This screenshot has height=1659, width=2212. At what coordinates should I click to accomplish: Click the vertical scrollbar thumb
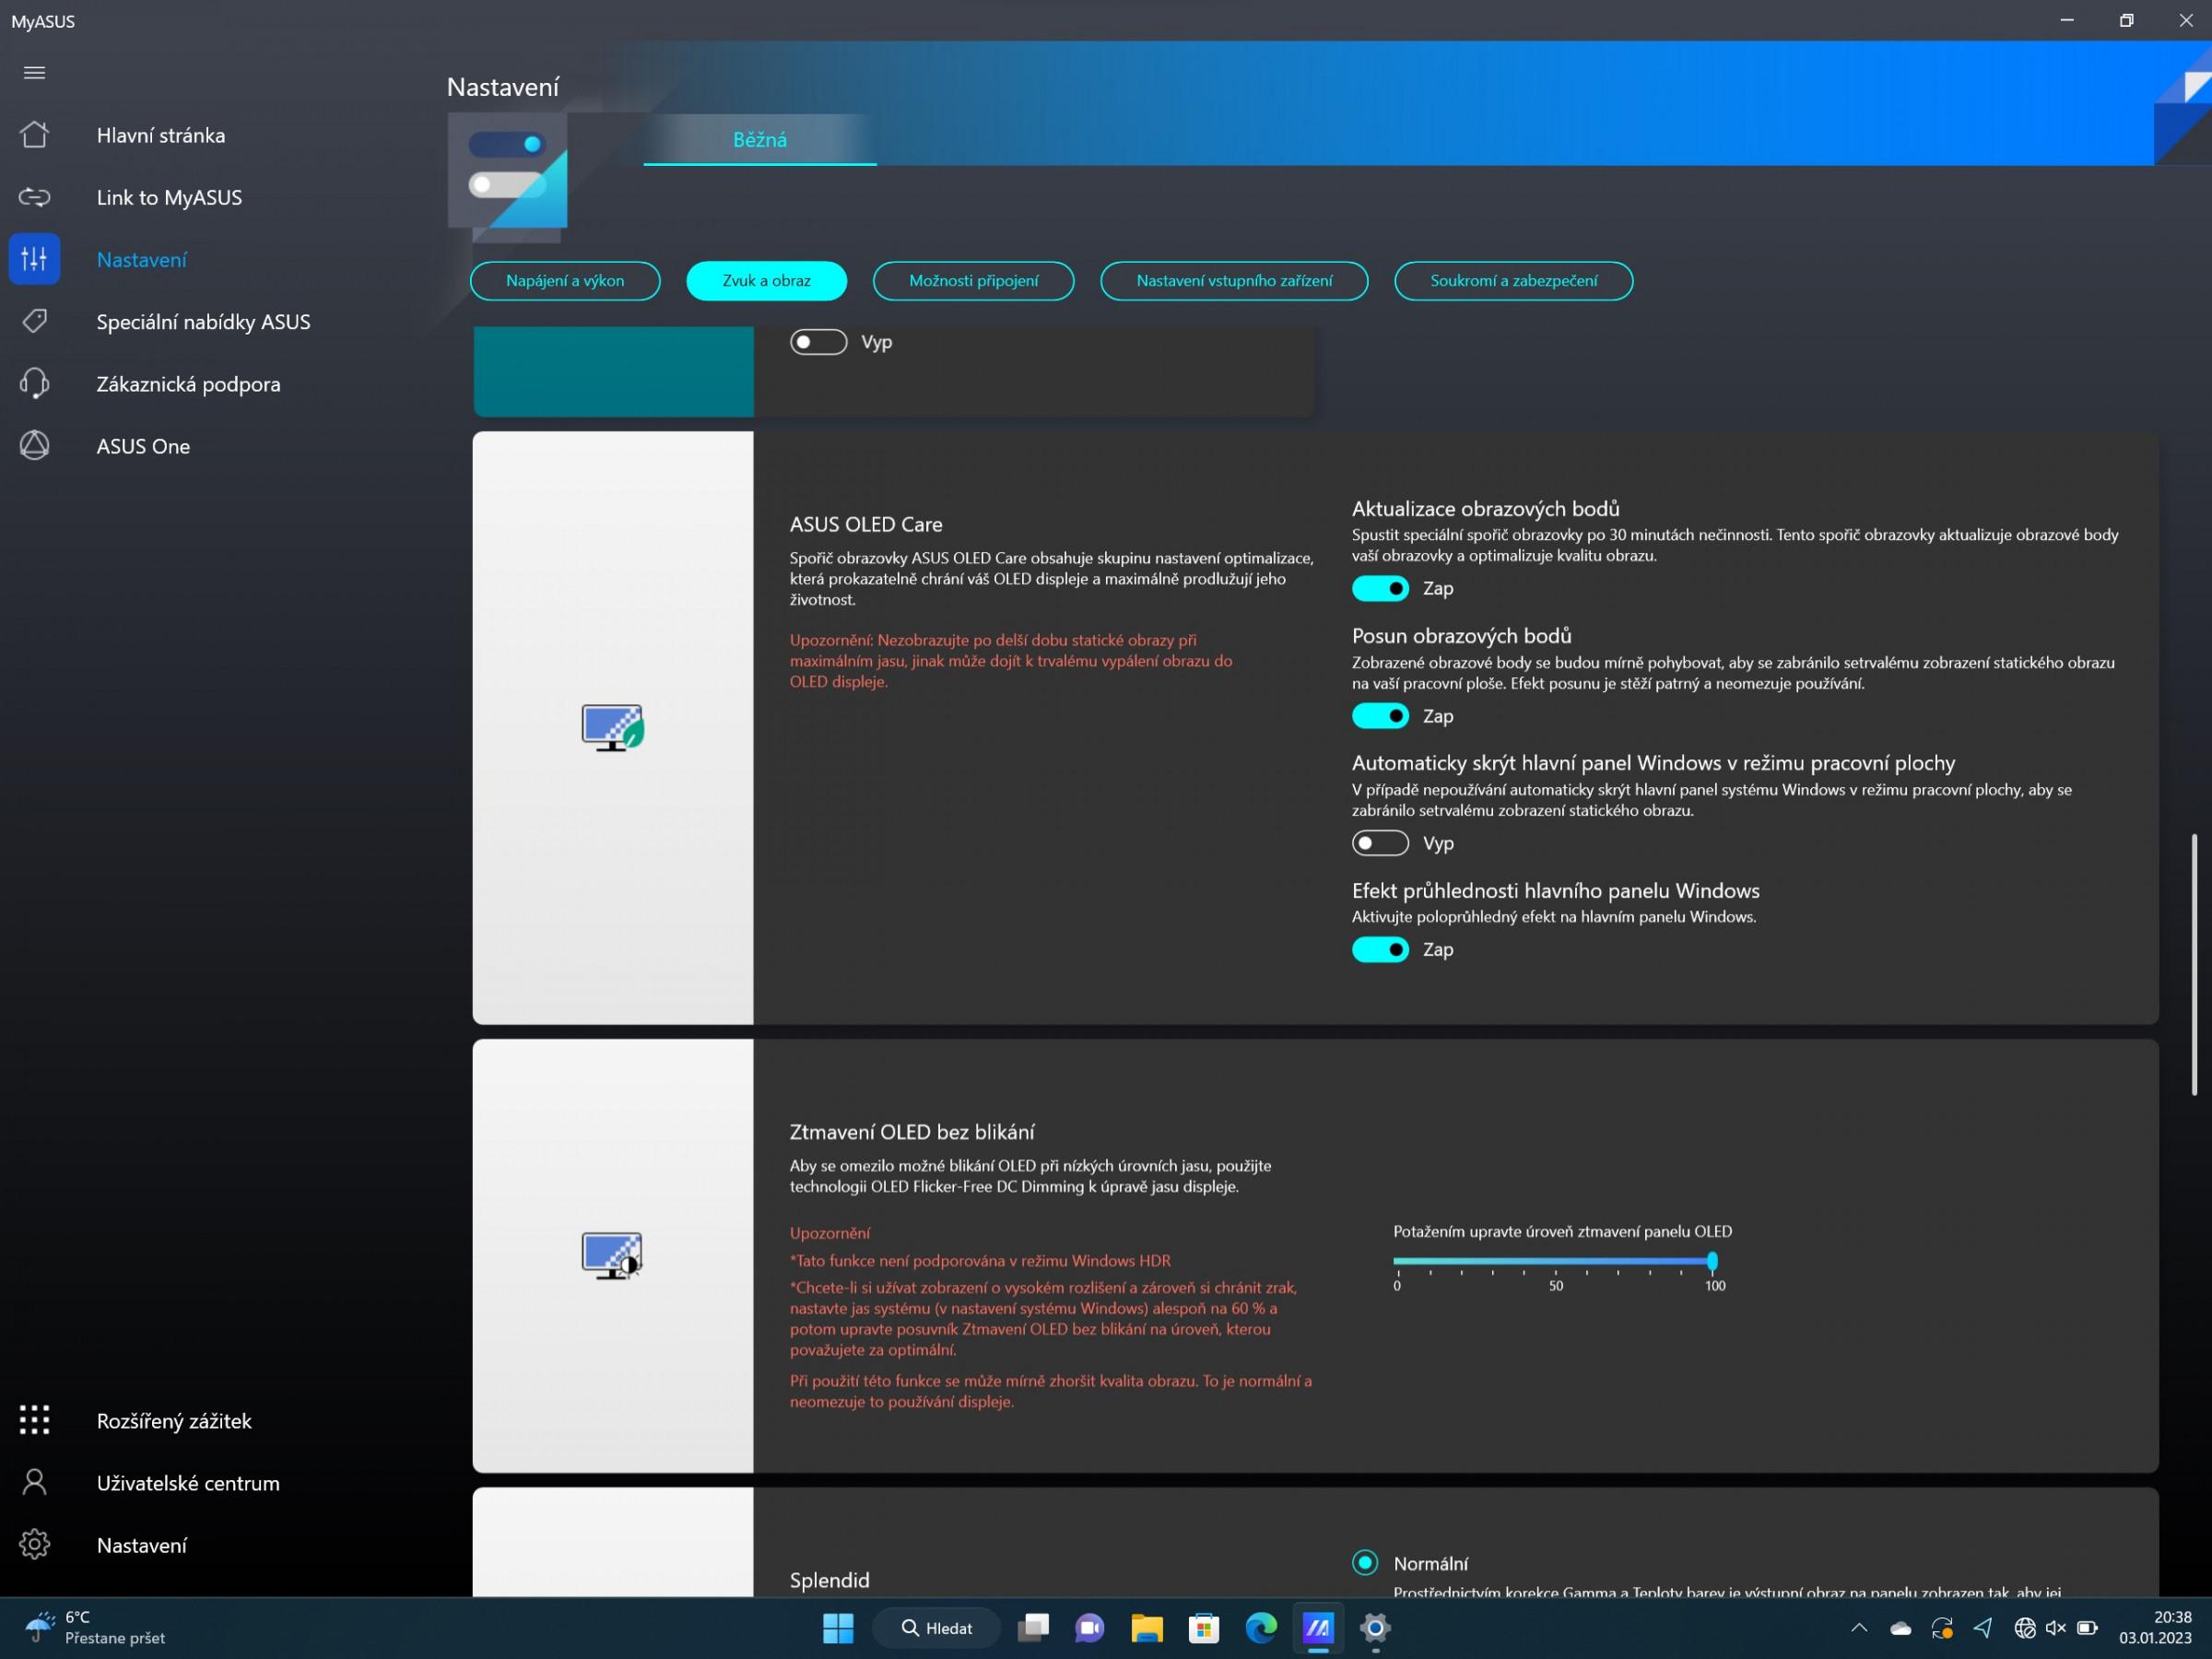click(2195, 964)
